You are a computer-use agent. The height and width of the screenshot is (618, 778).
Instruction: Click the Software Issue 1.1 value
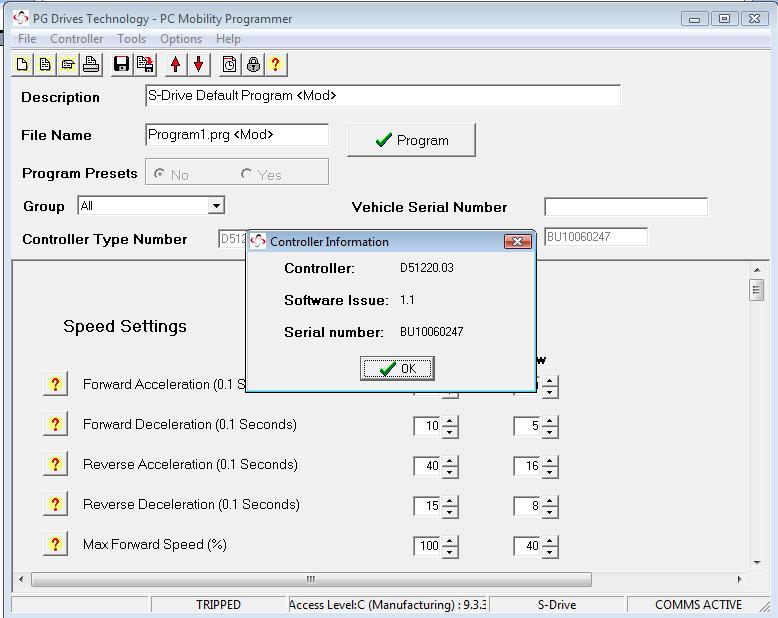click(x=407, y=300)
